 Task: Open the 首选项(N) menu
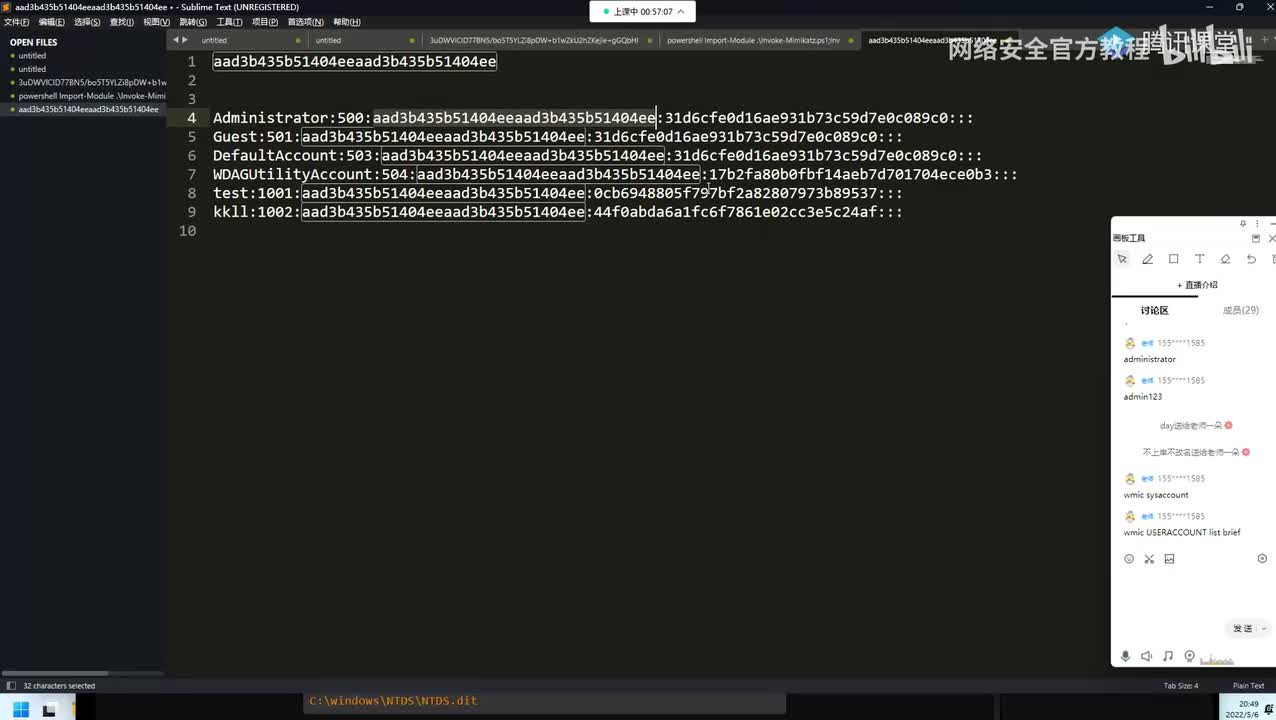point(305,22)
